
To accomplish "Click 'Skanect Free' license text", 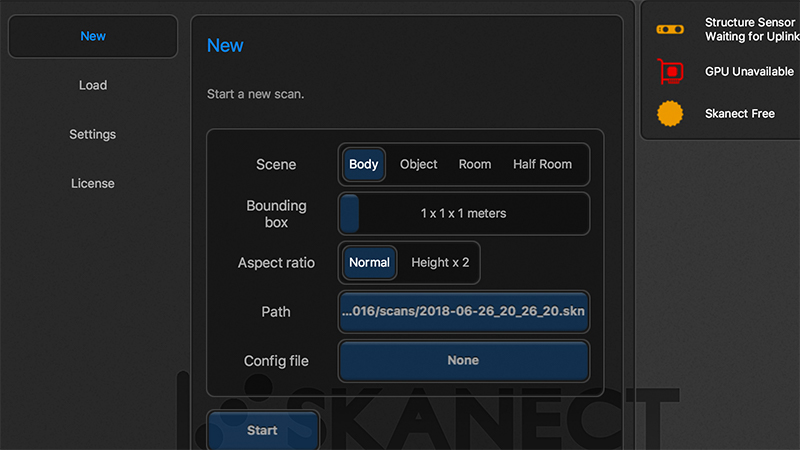I will tap(740, 114).
